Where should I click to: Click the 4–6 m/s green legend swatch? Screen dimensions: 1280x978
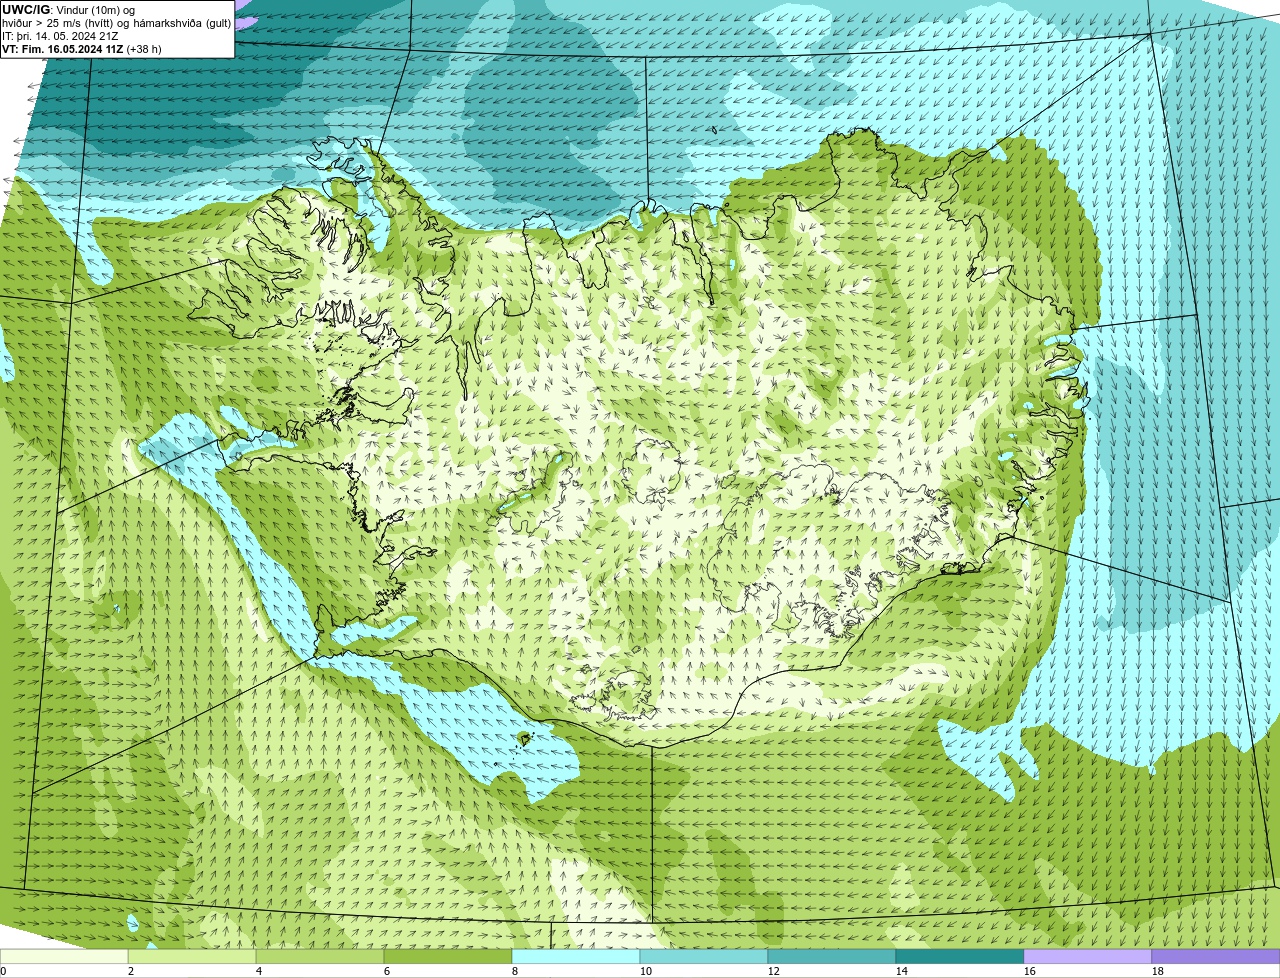pyautogui.click(x=320, y=956)
